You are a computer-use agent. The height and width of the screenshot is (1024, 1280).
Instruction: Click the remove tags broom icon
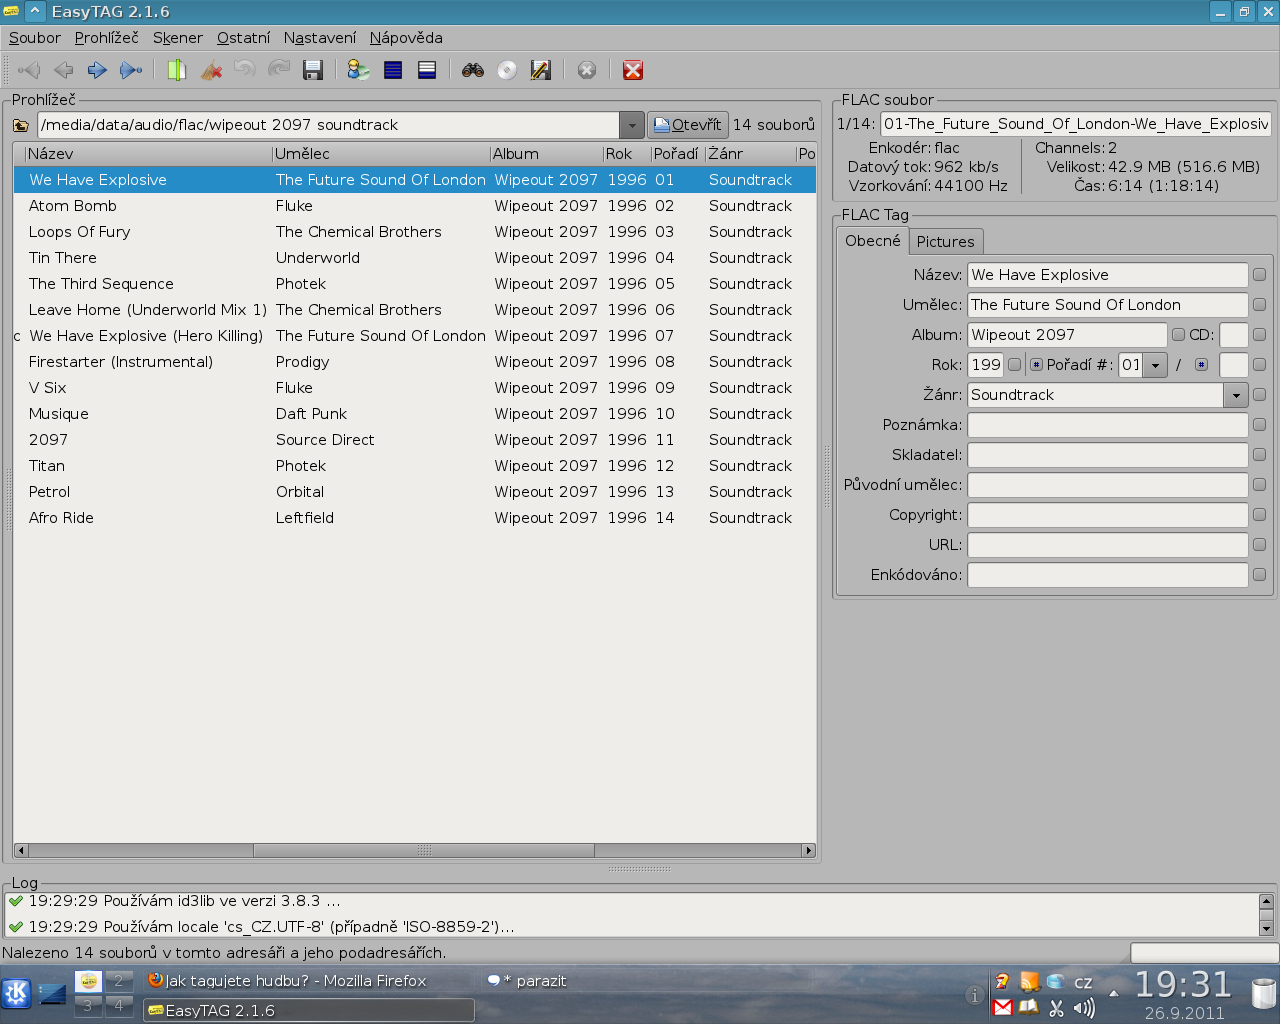211,70
